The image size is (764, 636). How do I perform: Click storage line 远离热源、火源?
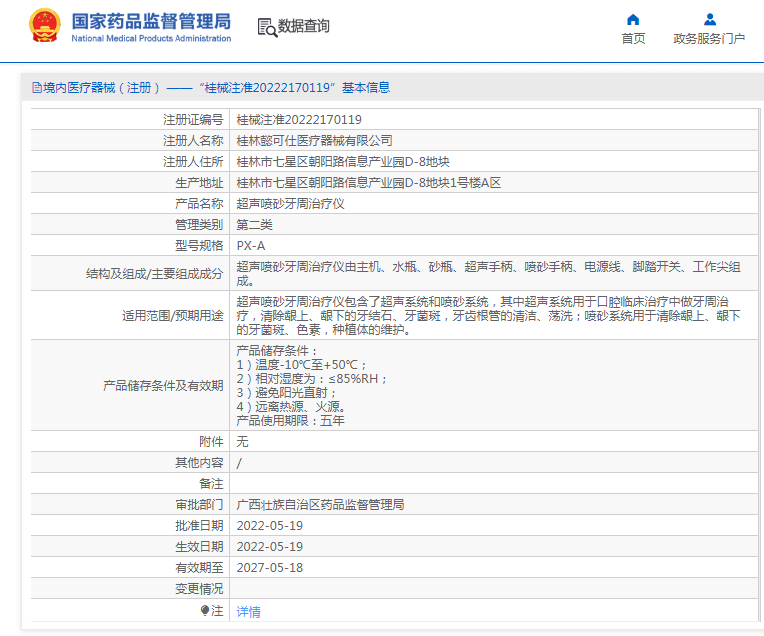291,406
